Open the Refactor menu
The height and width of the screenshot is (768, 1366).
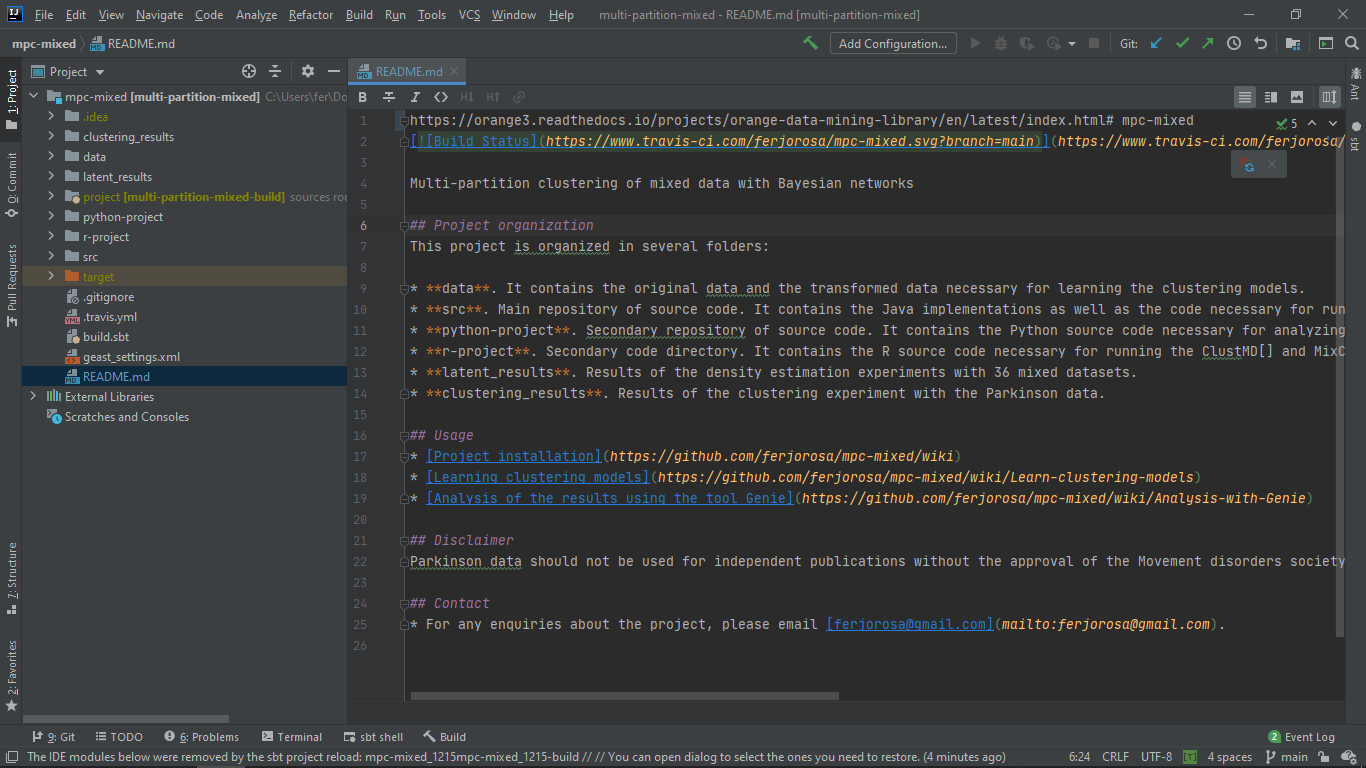[311, 15]
